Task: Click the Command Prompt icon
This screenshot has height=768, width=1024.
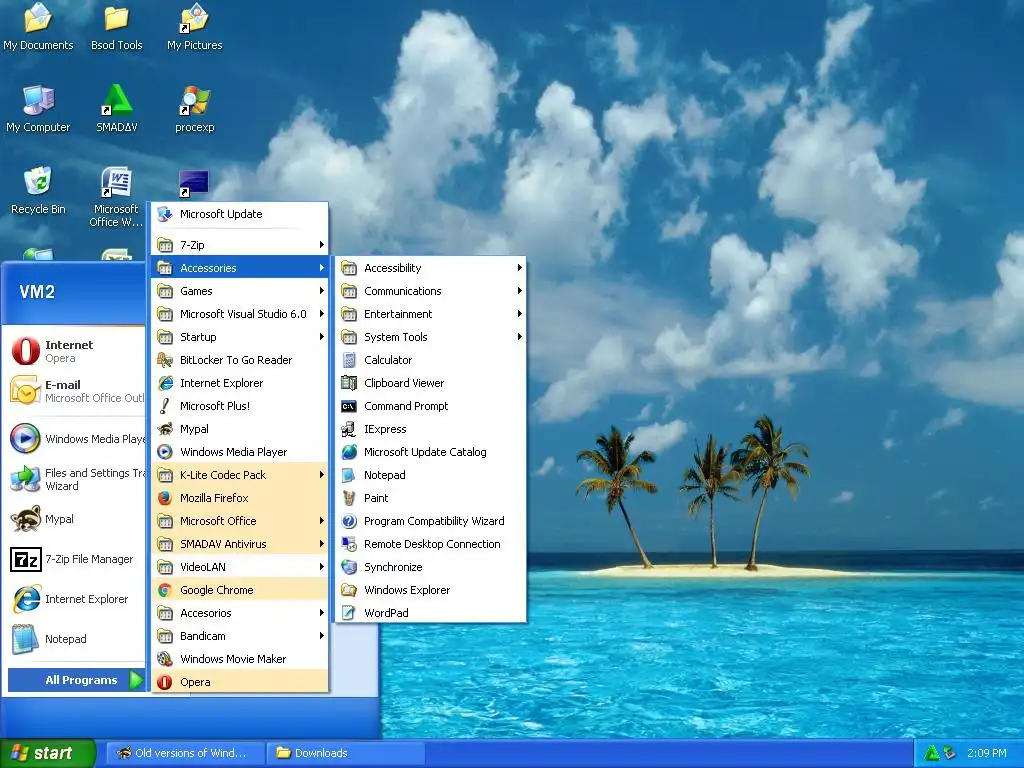Action: pos(349,406)
